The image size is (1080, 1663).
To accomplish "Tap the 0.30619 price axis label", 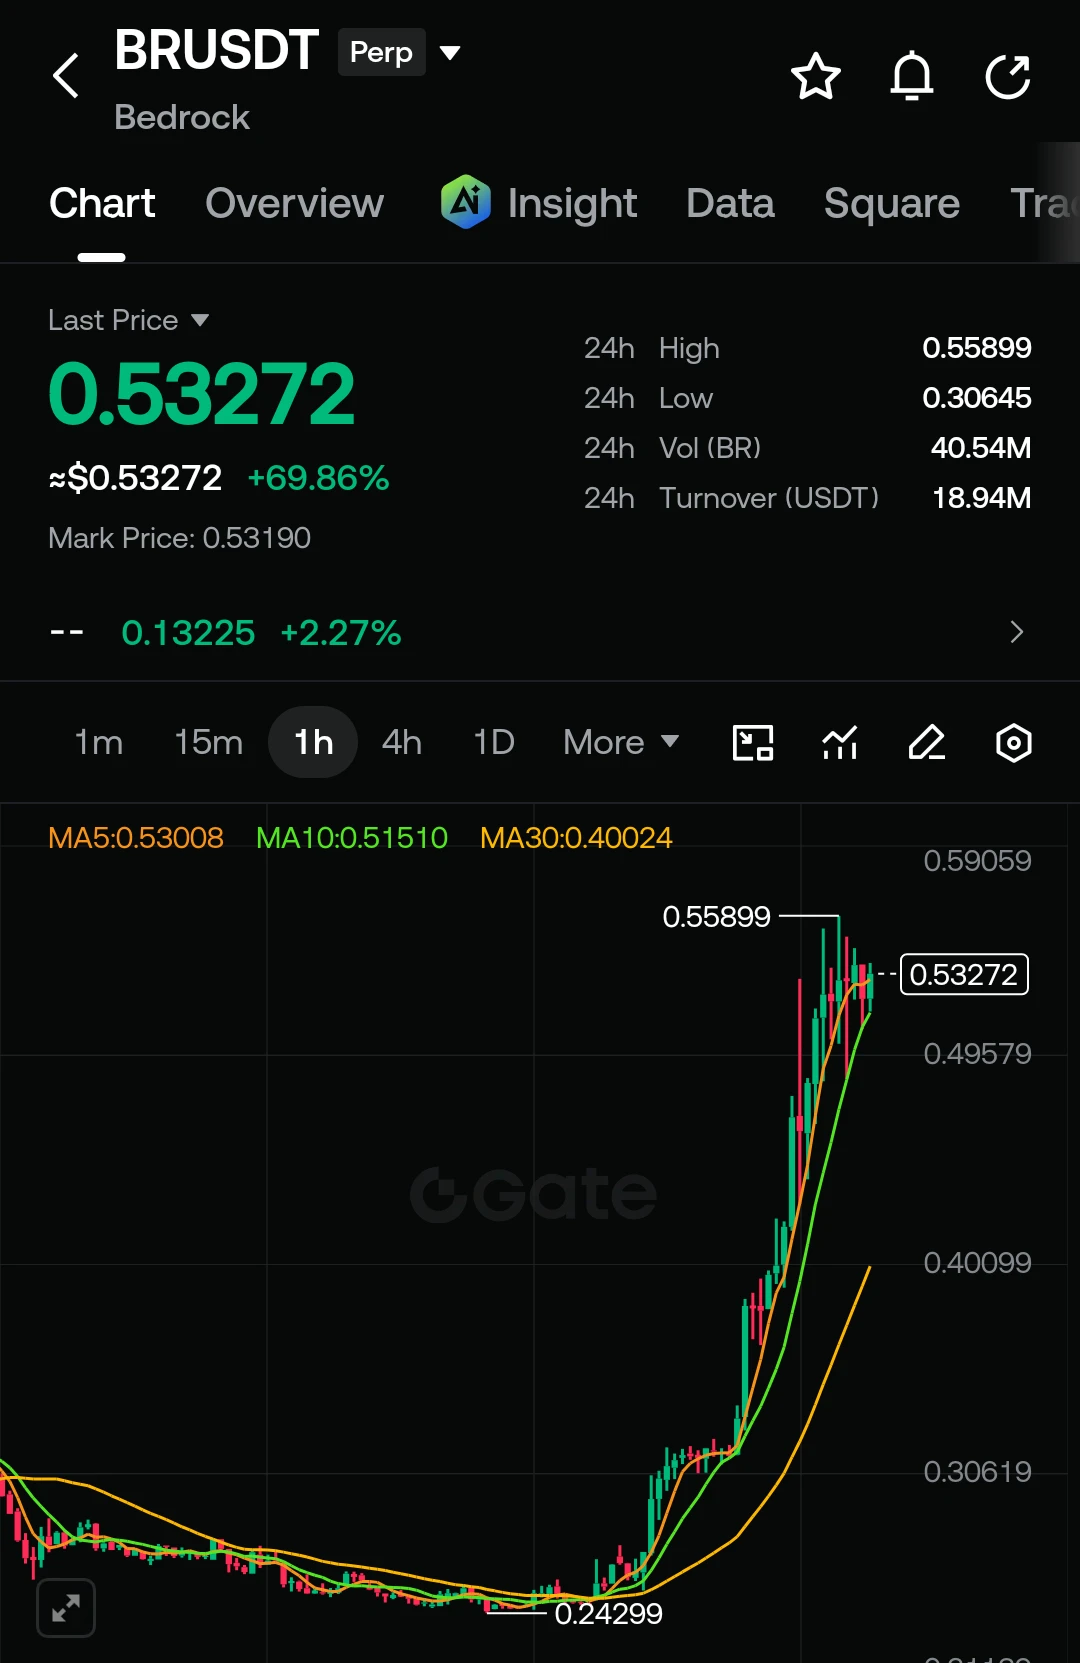I will (977, 1472).
